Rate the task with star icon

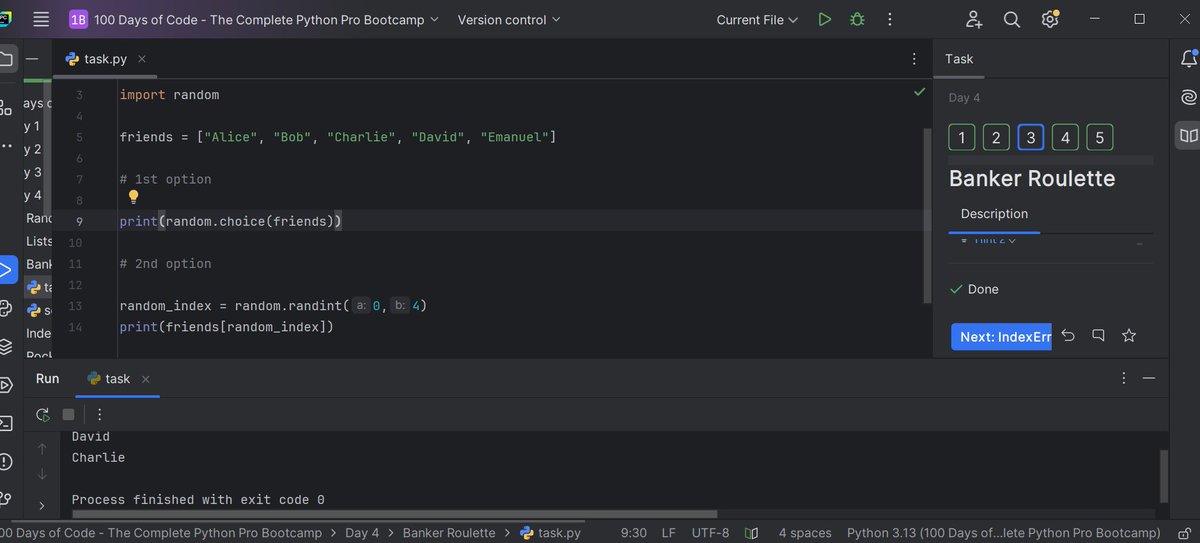pyautogui.click(x=1129, y=336)
